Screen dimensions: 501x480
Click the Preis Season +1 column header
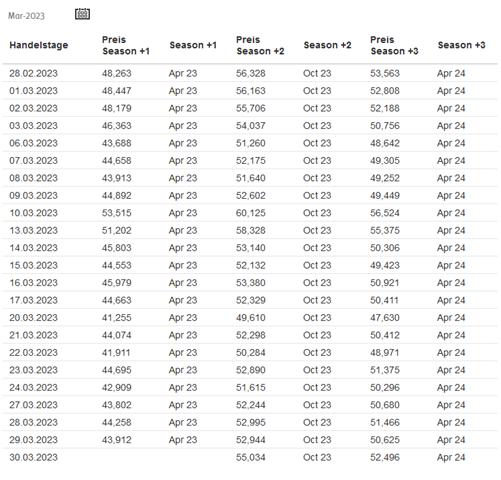126,45
